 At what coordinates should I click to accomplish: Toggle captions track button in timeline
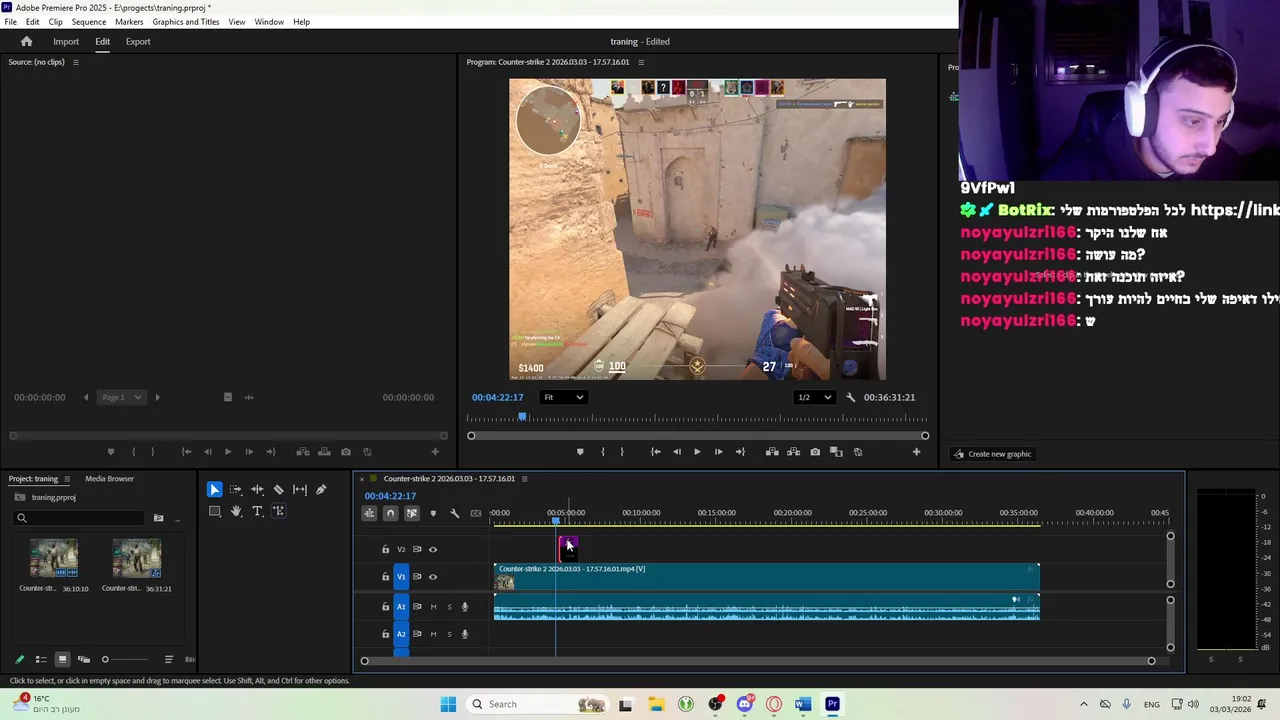tap(476, 513)
